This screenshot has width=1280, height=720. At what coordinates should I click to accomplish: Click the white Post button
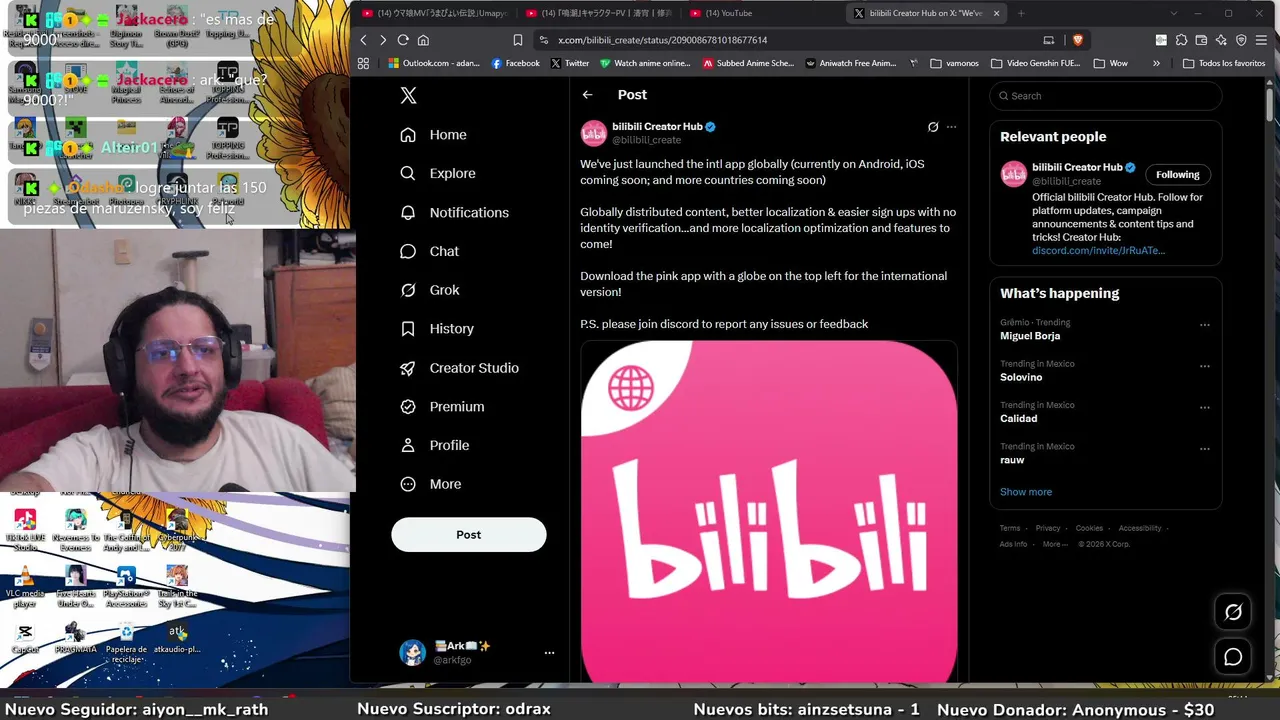click(469, 535)
